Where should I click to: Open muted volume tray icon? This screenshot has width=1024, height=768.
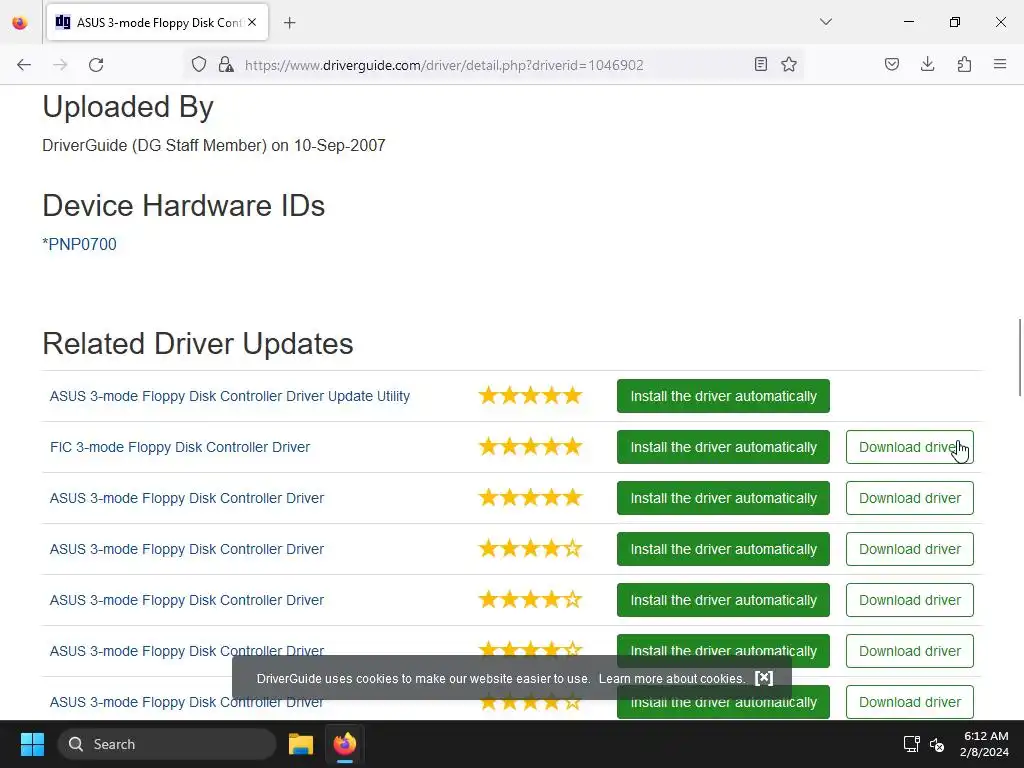[x=937, y=744]
